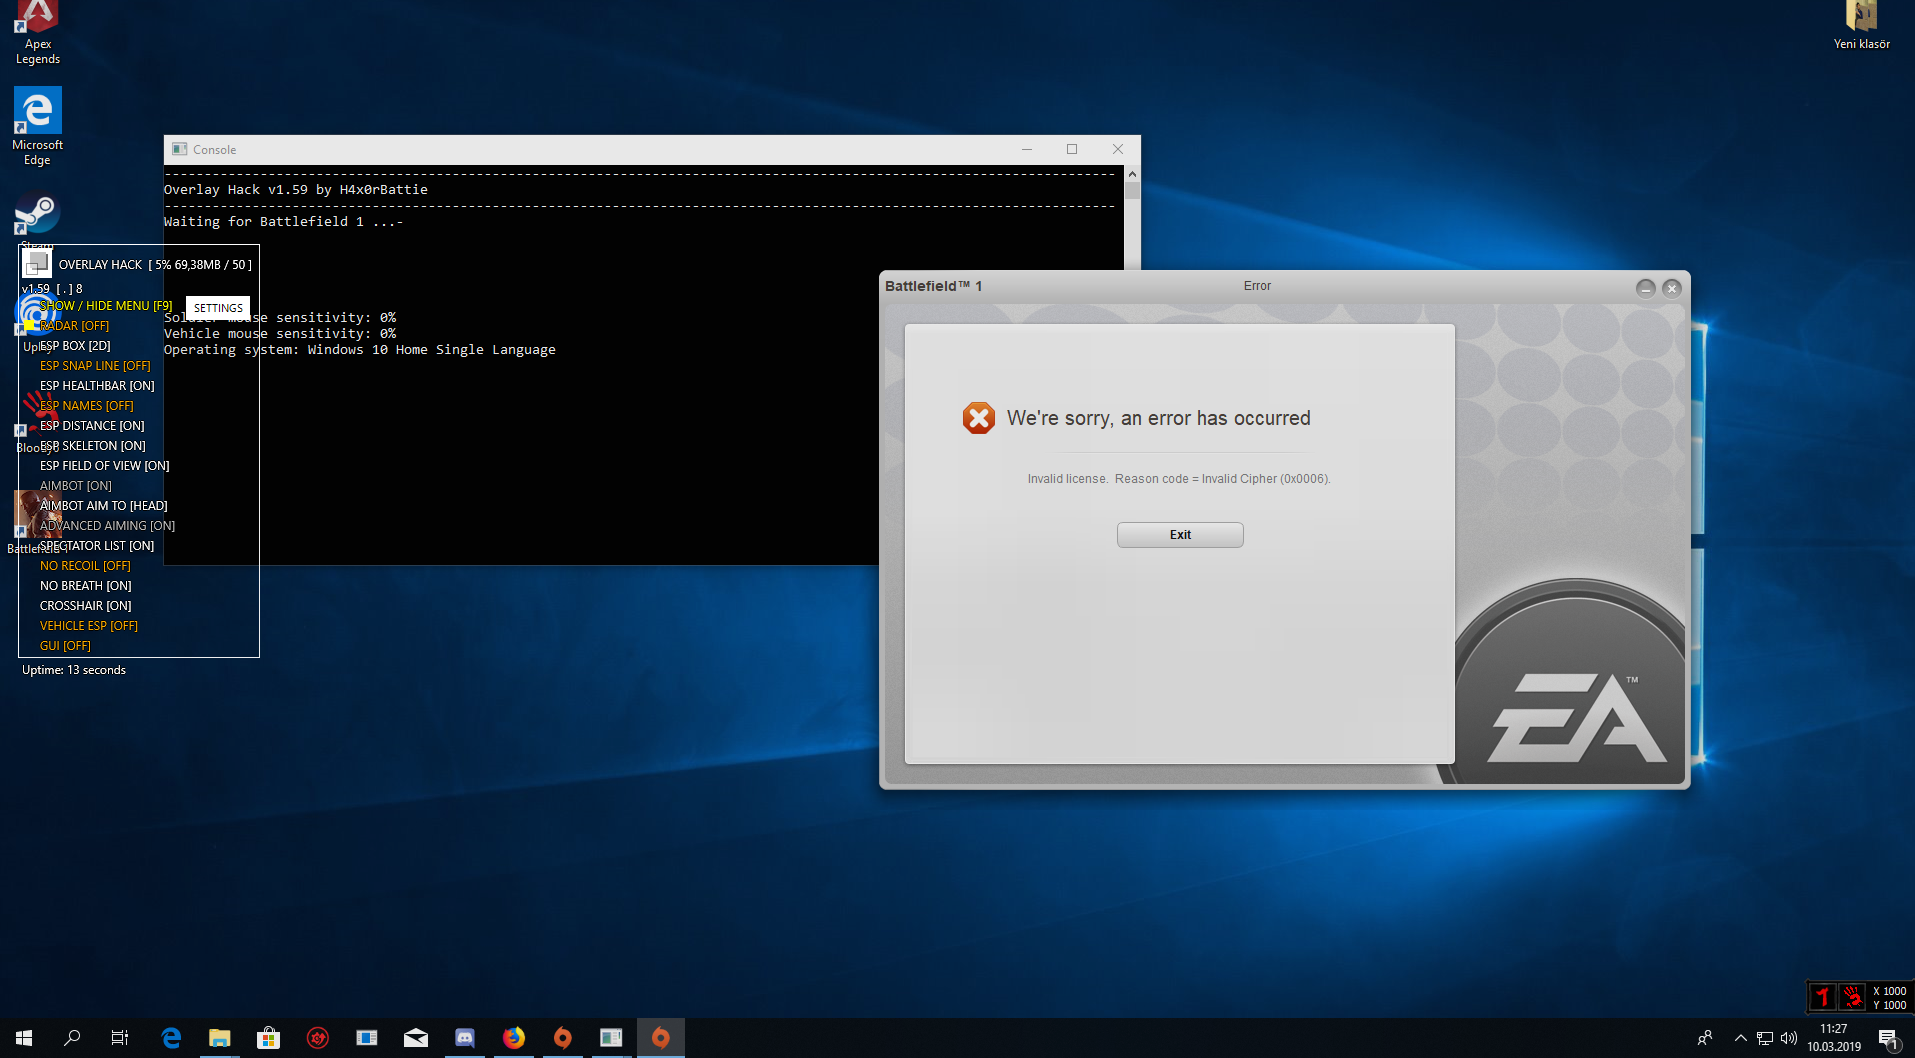Click SHOW / HIDE MENU [F9] entry
Viewport: 1915px width, 1058px height.
tap(106, 306)
